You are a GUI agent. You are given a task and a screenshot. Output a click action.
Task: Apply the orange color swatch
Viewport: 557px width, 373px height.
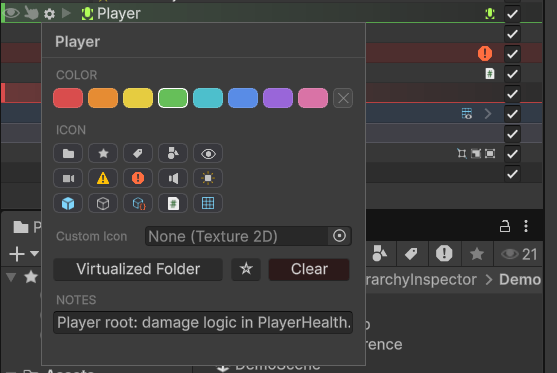click(103, 98)
